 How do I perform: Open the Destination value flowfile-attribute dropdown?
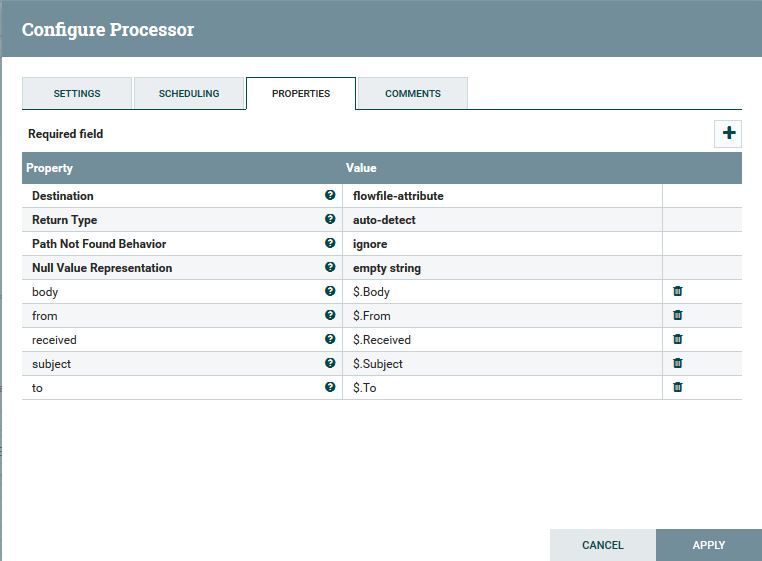(x=501, y=196)
